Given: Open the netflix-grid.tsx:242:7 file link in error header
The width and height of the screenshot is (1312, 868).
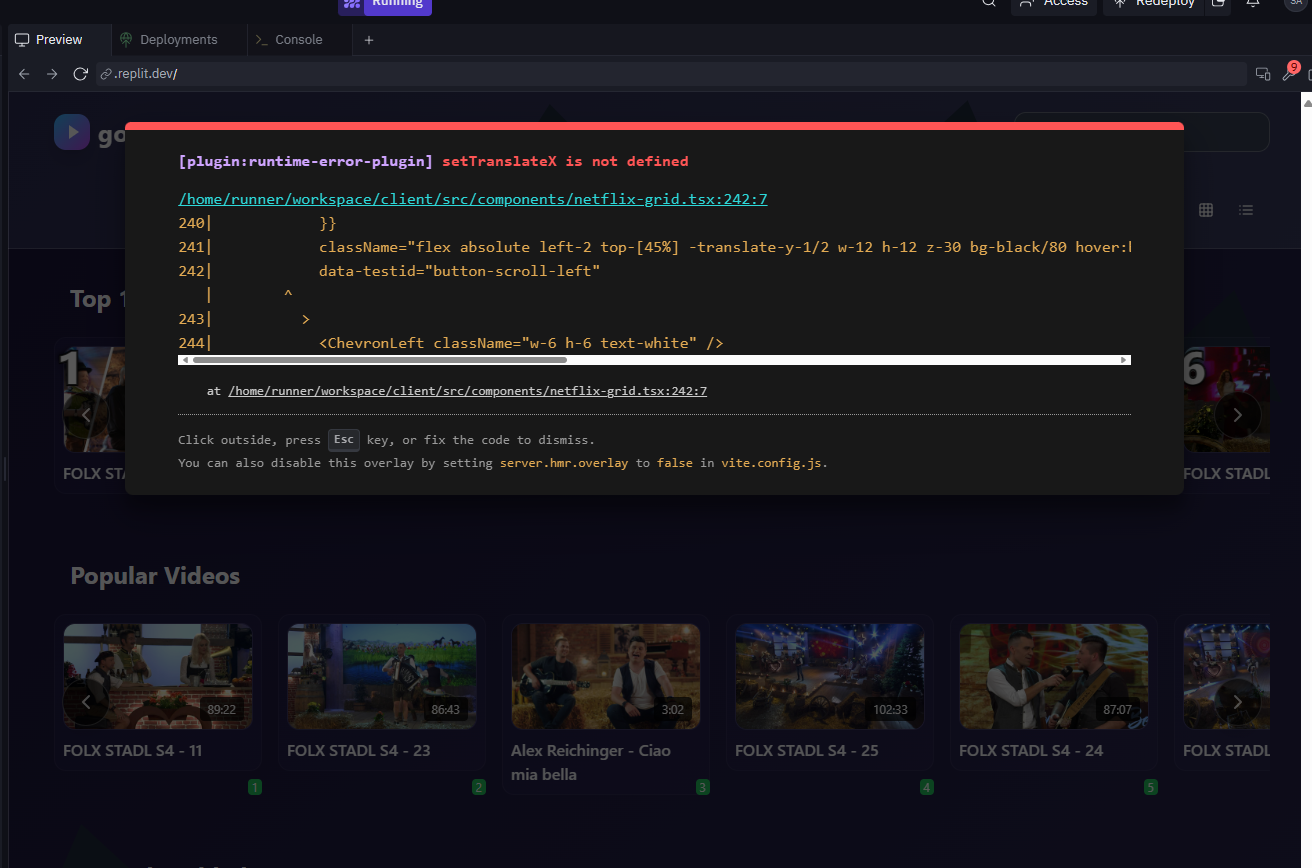Looking at the screenshot, I should coord(473,199).
